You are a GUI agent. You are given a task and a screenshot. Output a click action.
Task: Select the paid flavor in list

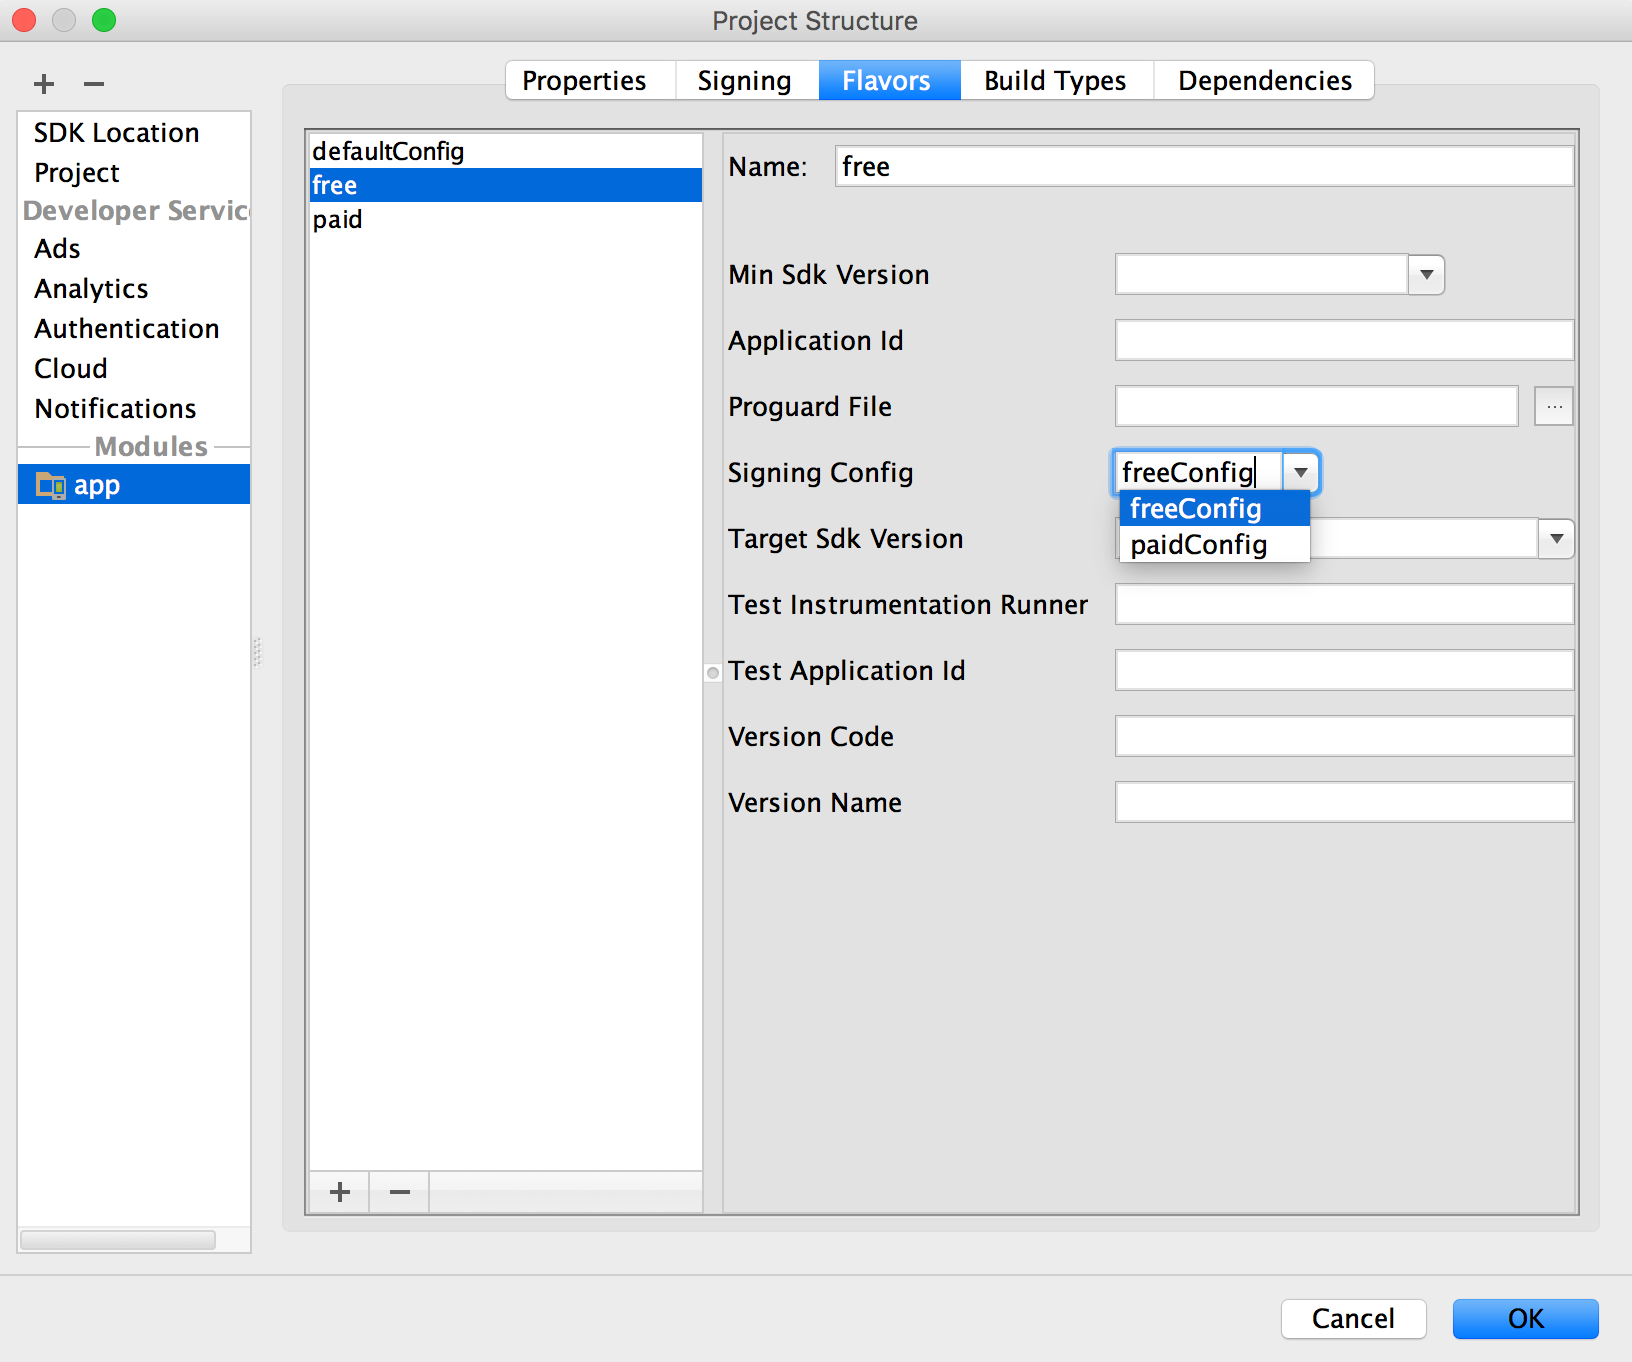(338, 220)
